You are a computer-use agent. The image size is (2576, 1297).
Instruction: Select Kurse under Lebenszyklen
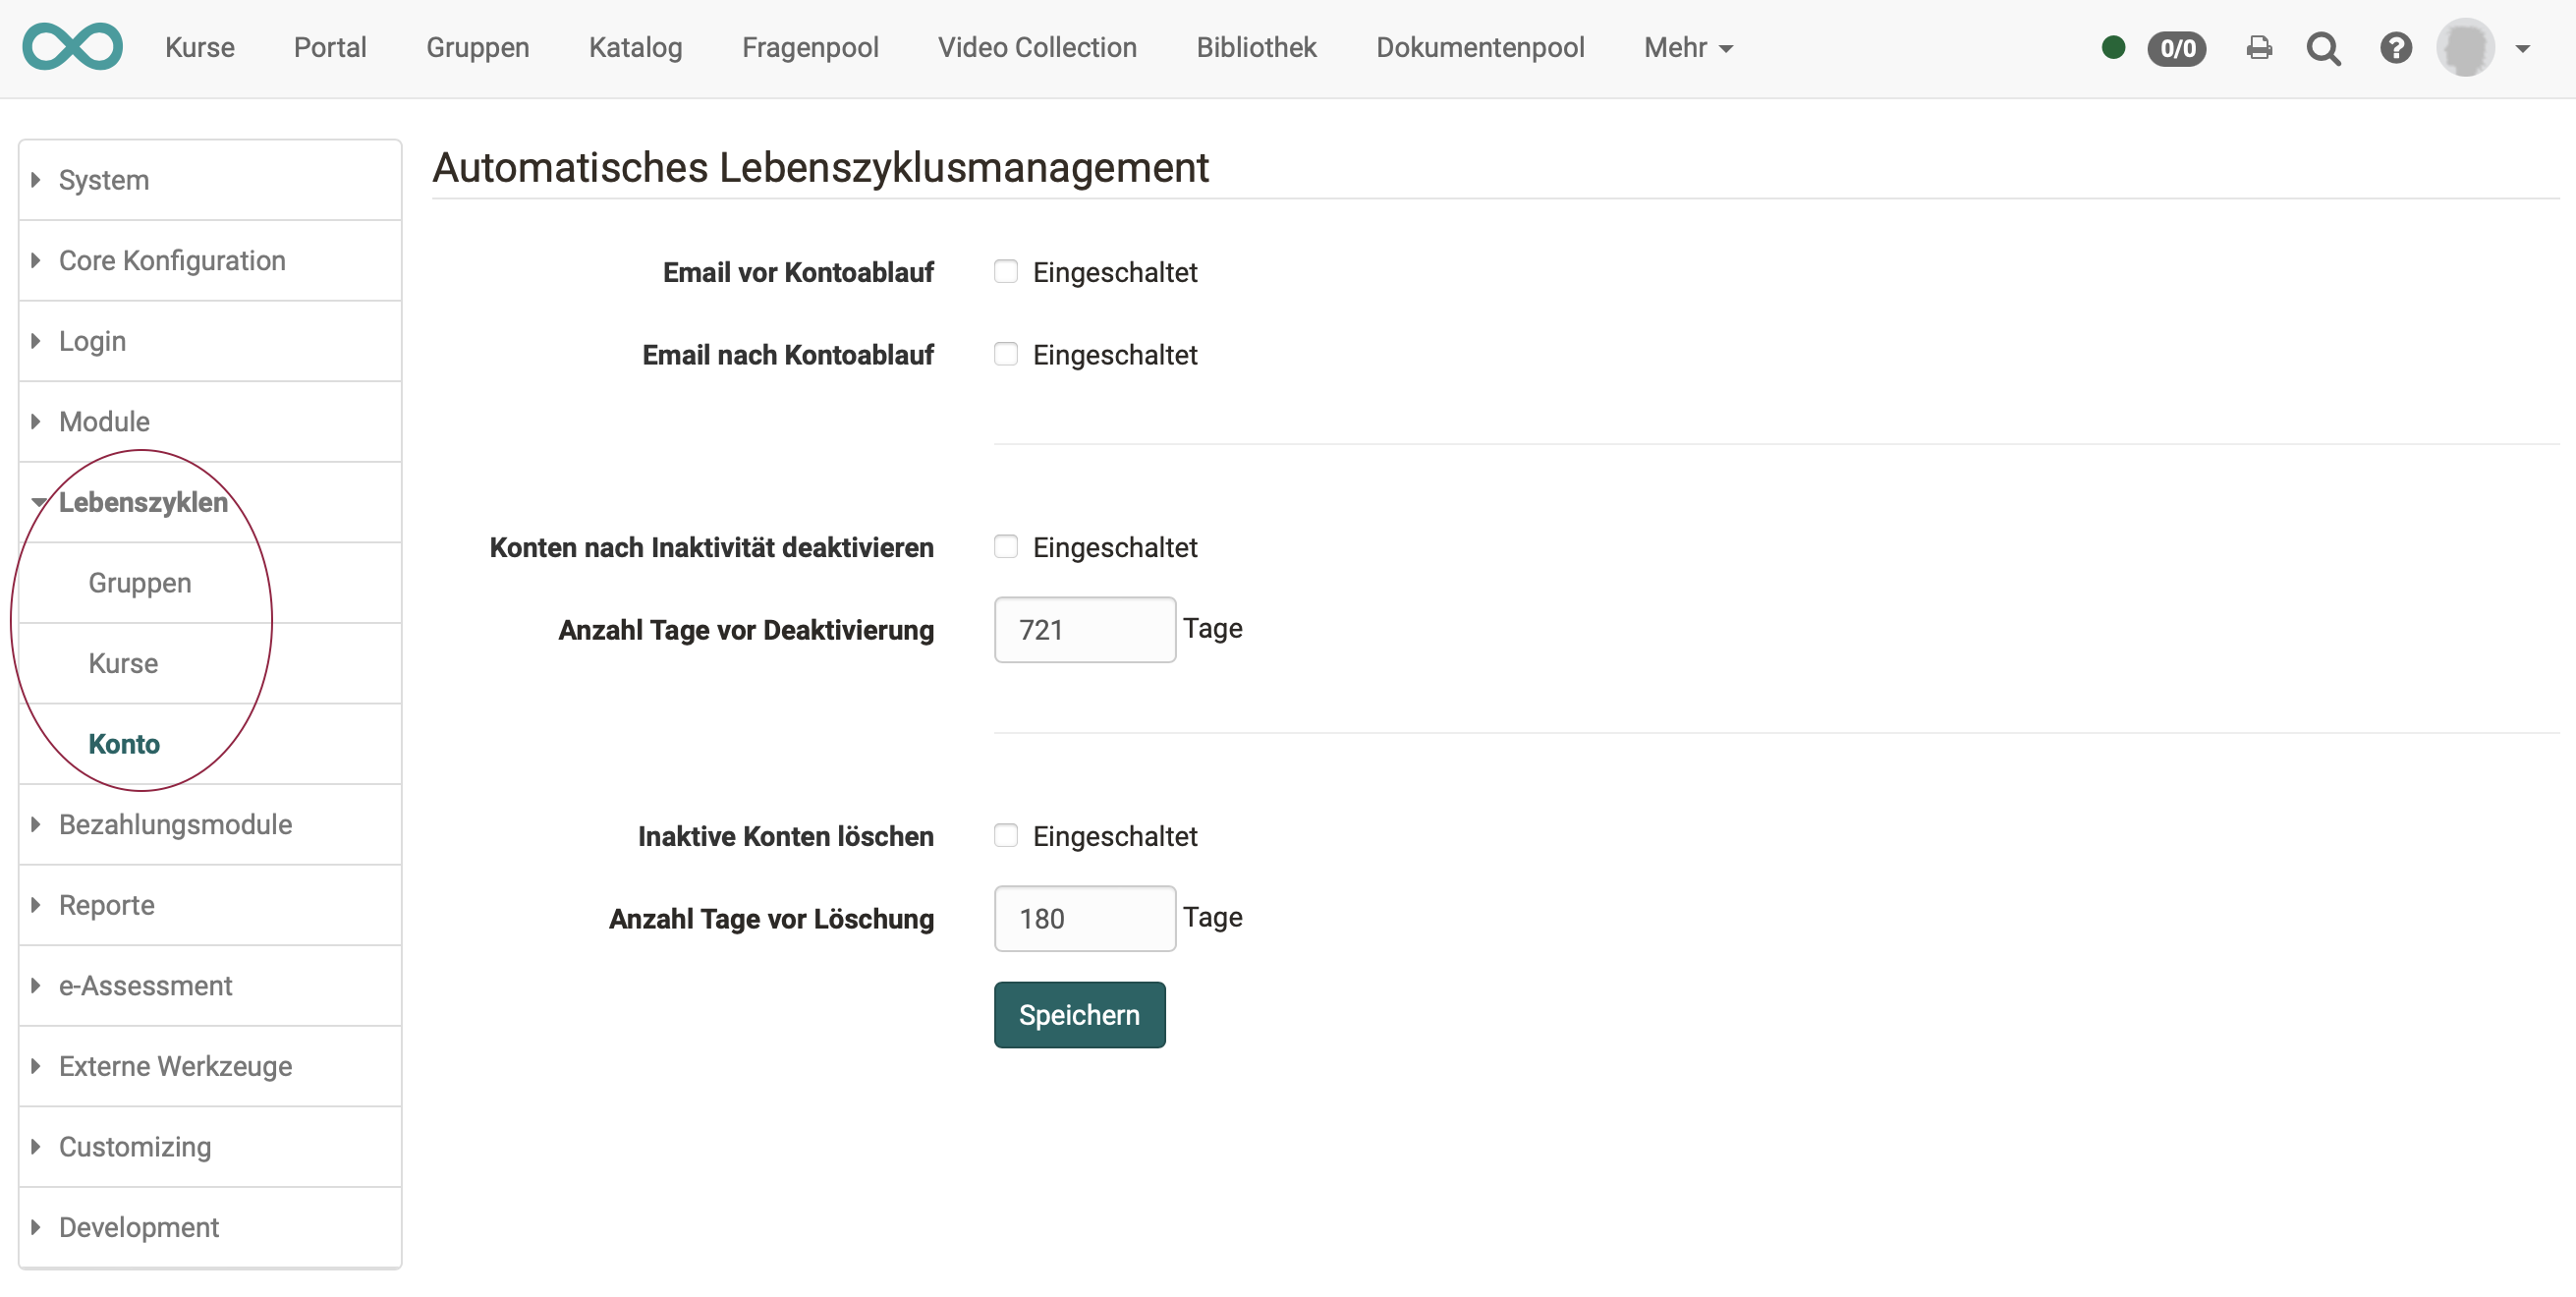pos(210,664)
